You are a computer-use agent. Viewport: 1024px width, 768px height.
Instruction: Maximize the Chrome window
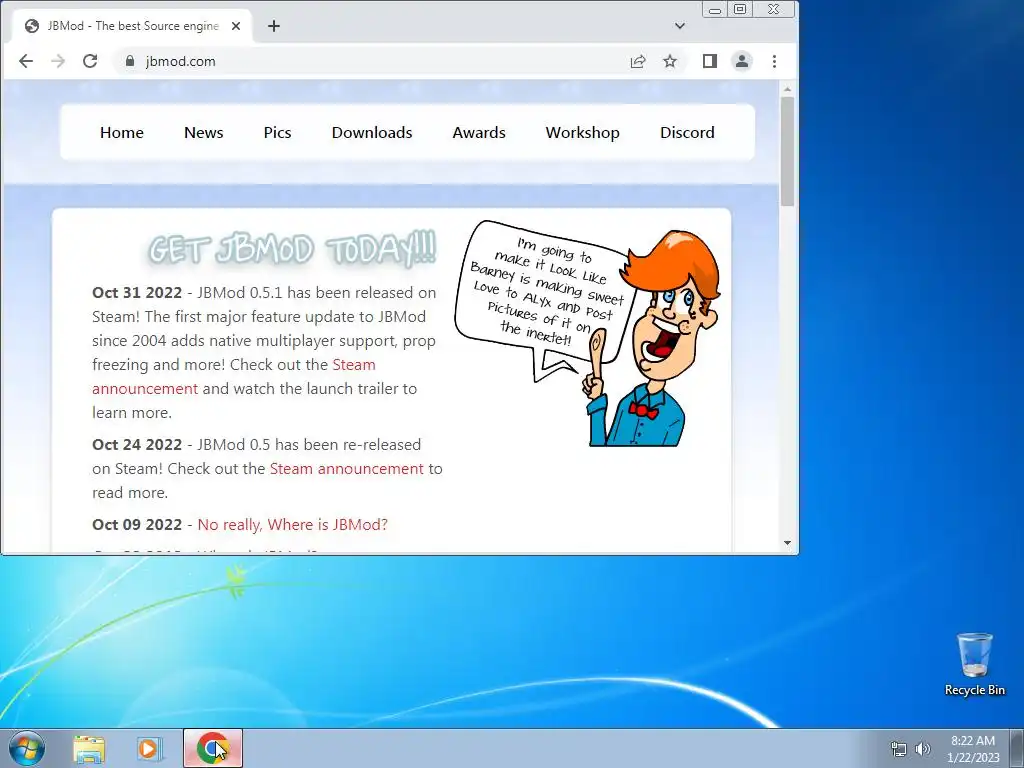coord(740,9)
